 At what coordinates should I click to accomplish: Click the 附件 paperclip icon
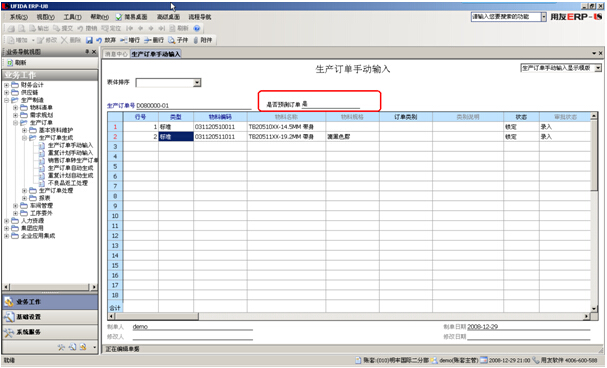(x=196, y=40)
